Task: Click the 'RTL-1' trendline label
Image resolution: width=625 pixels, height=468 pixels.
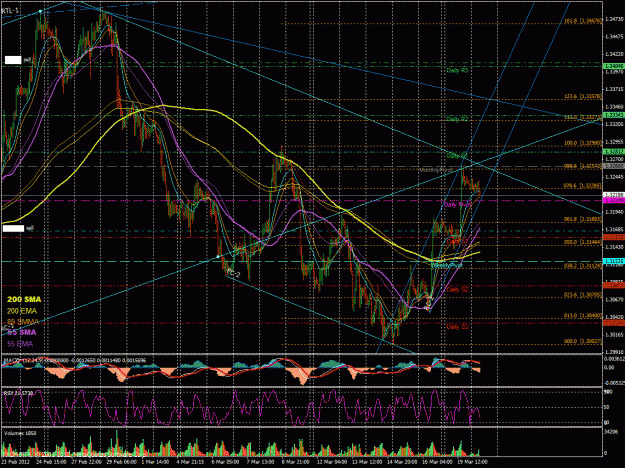Action: pos(8,11)
